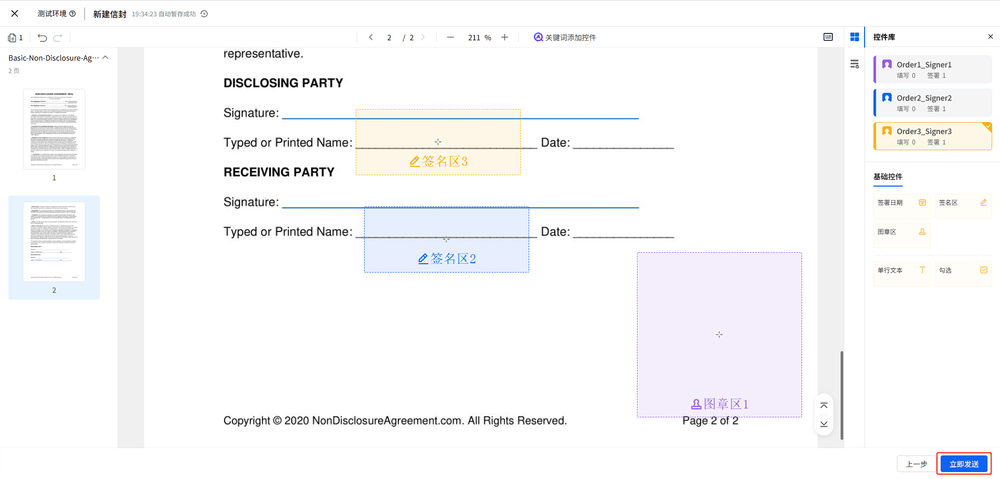The height and width of the screenshot is (479, 1000).
Task: Go to the previous page
Action: [x=371, y=37]
